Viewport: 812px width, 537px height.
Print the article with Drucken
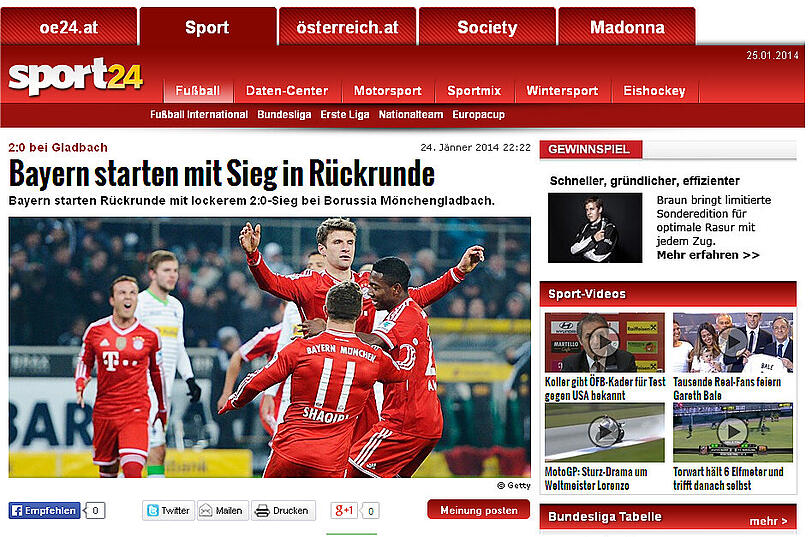coord(283,511)
